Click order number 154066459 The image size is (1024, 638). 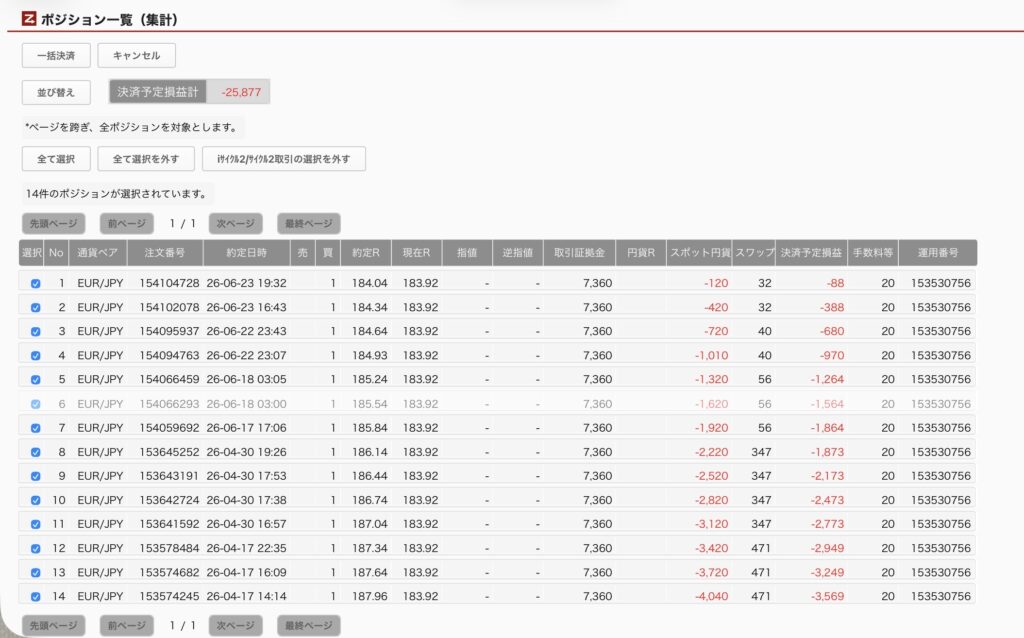click(x=169, y=379)
